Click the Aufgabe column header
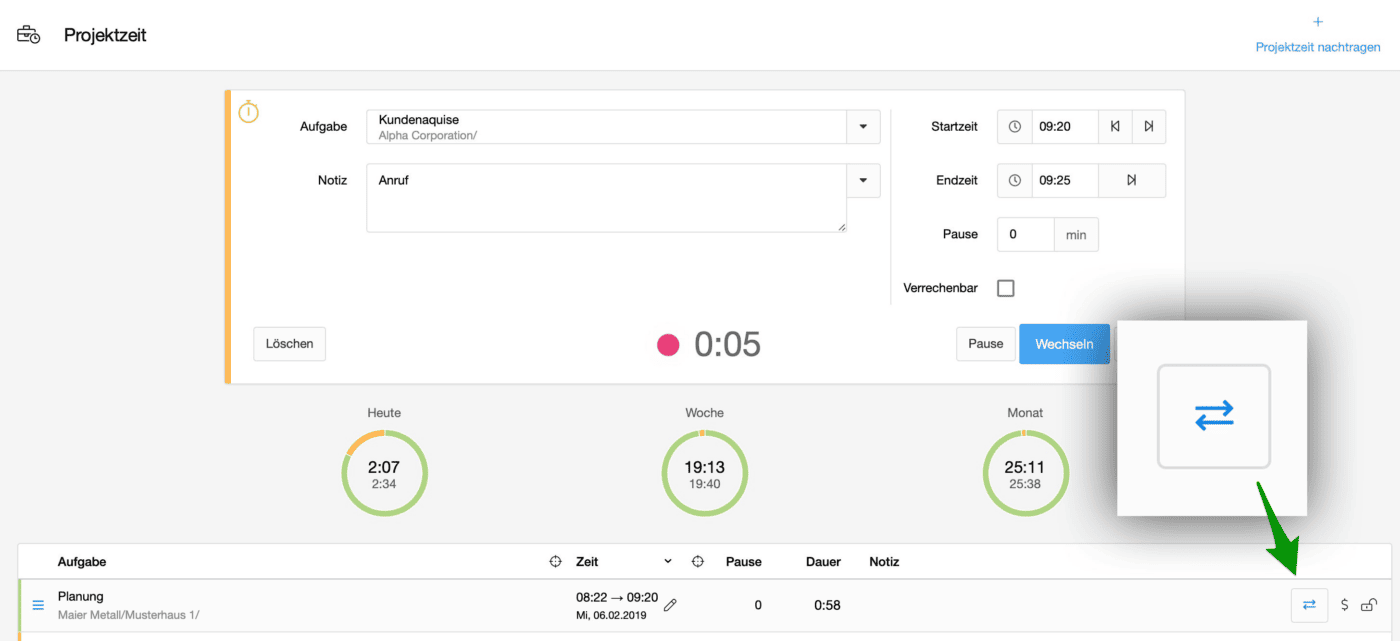The height and width of the screenshot is (641, 1400). 82,562
